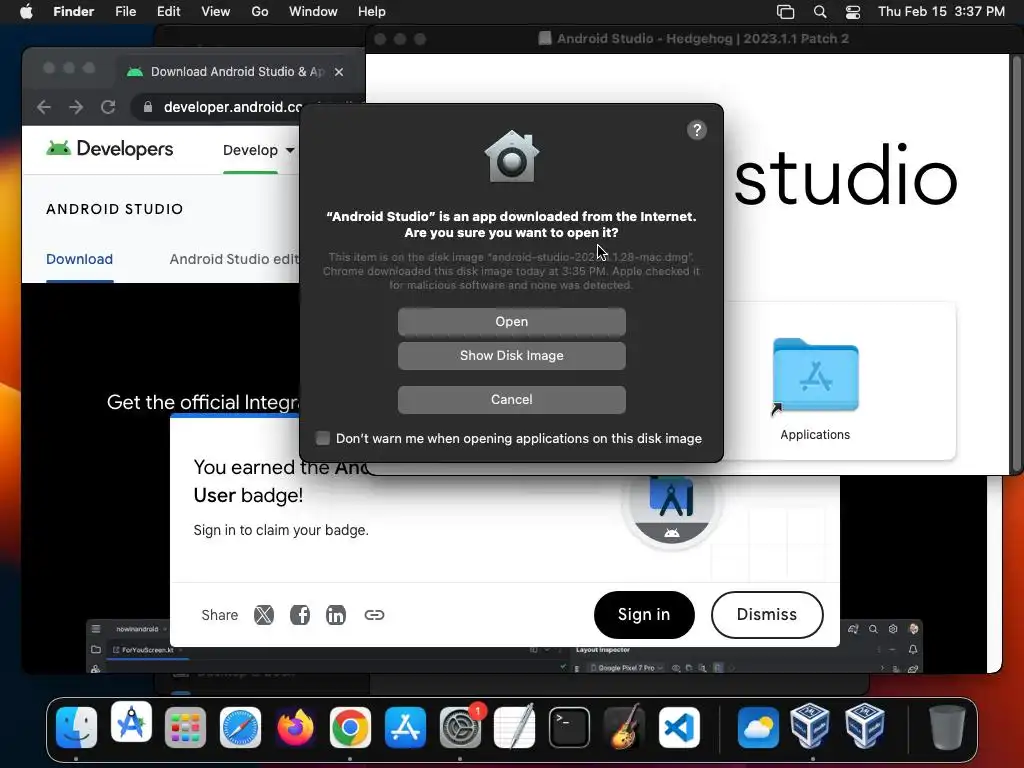The image size is (1024, 768).
Task: Share the badge on LinkedIn
Action: (x=336, y=615)
